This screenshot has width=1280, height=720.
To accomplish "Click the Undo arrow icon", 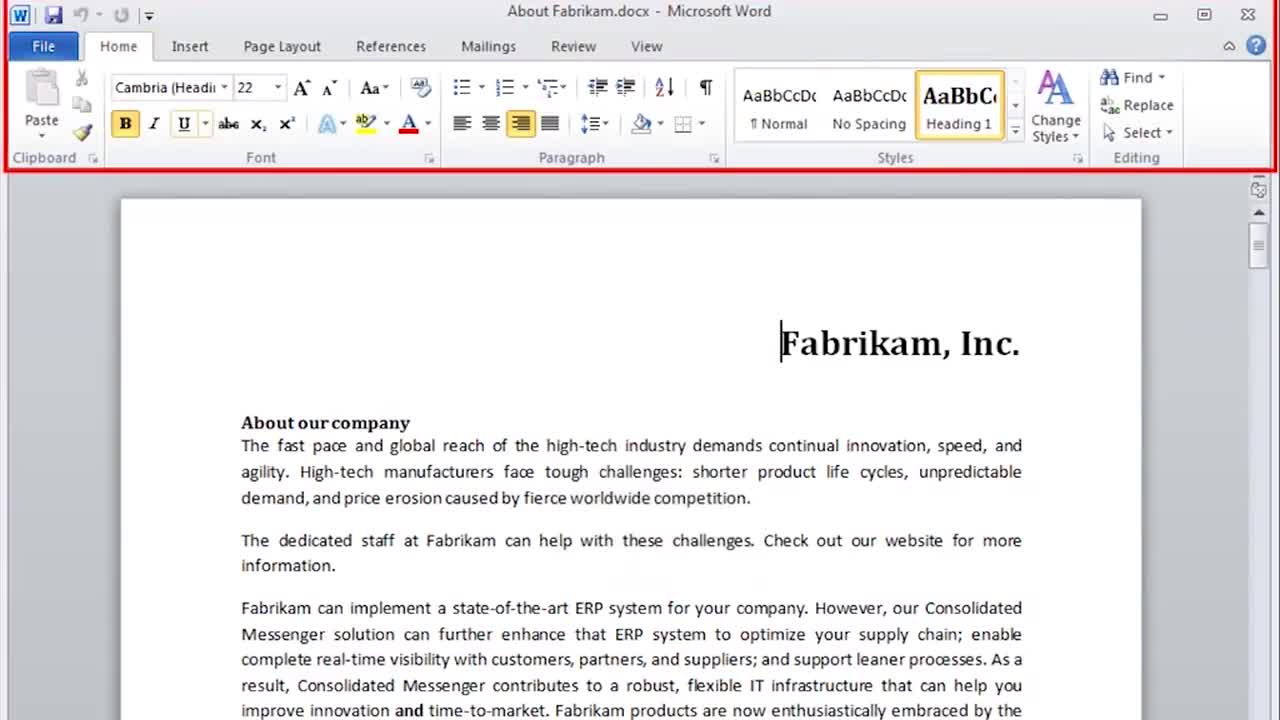I will (82, 15).
